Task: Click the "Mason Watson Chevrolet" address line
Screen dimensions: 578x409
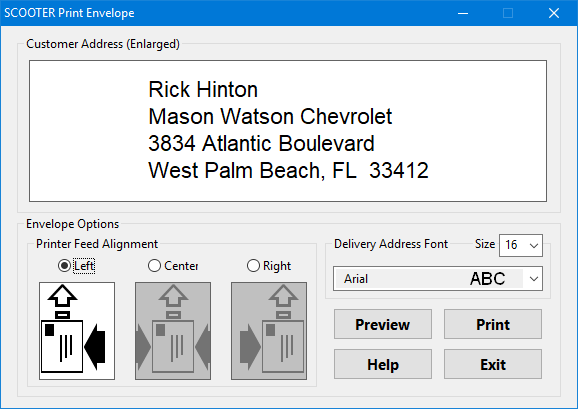Action: (270, 116)
